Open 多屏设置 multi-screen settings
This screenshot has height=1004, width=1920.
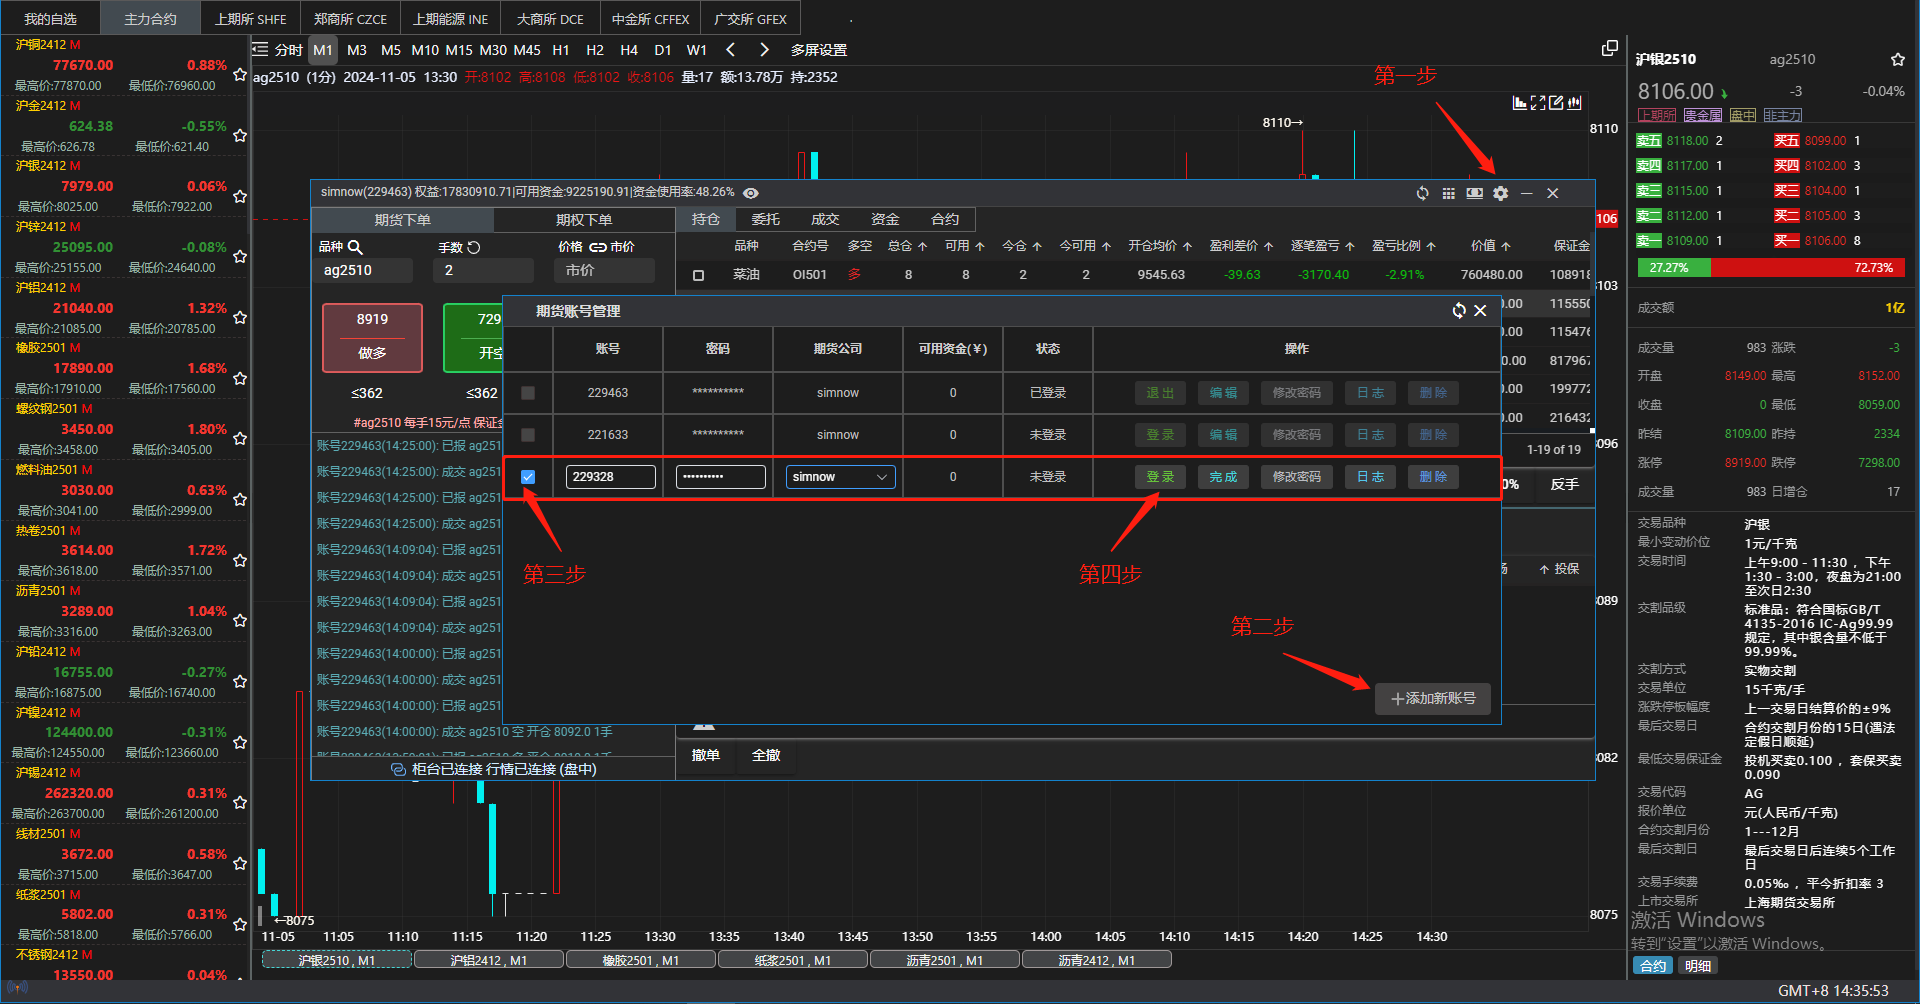819,50
